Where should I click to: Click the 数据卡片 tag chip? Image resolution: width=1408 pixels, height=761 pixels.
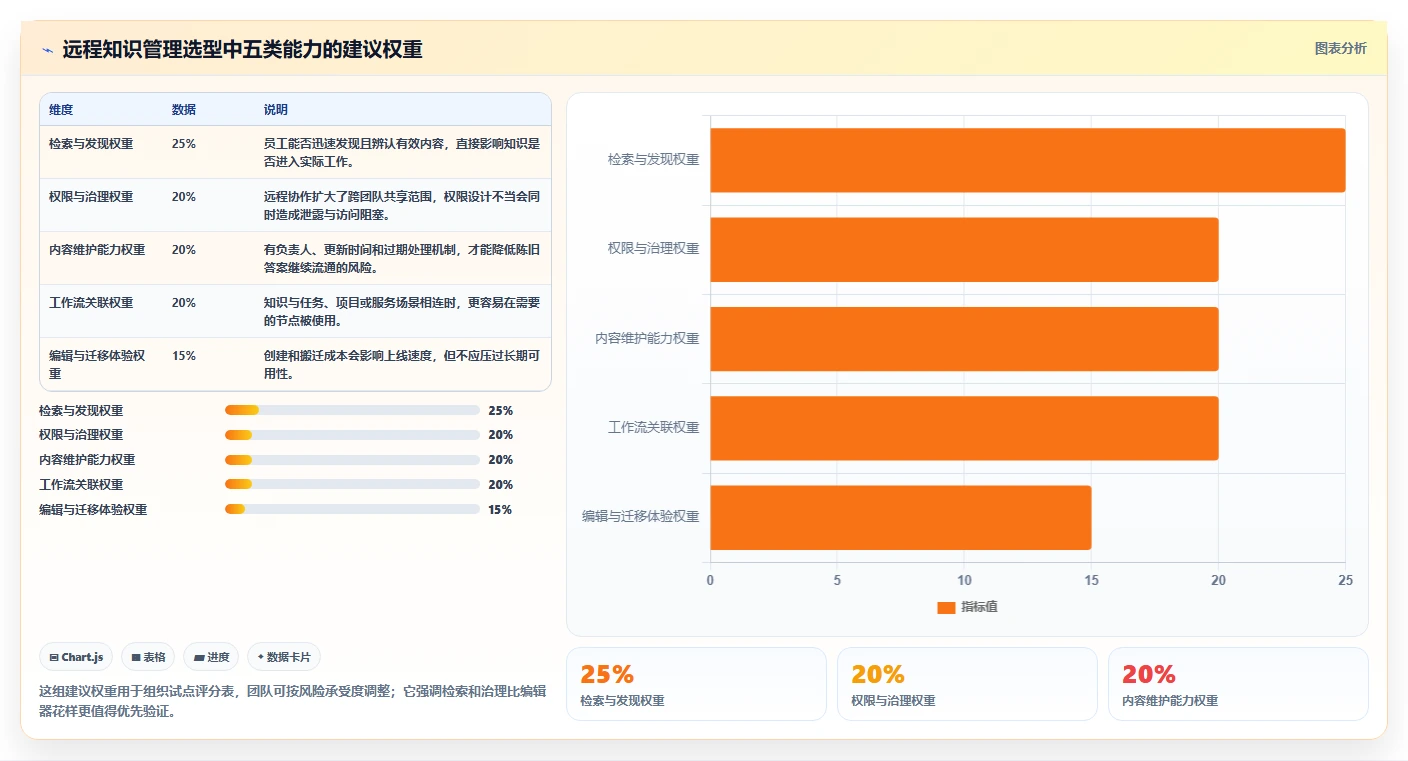[284, 657]
